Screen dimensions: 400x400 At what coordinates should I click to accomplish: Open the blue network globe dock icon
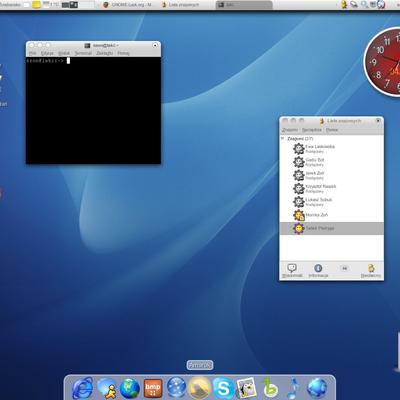tap(317, 389)
